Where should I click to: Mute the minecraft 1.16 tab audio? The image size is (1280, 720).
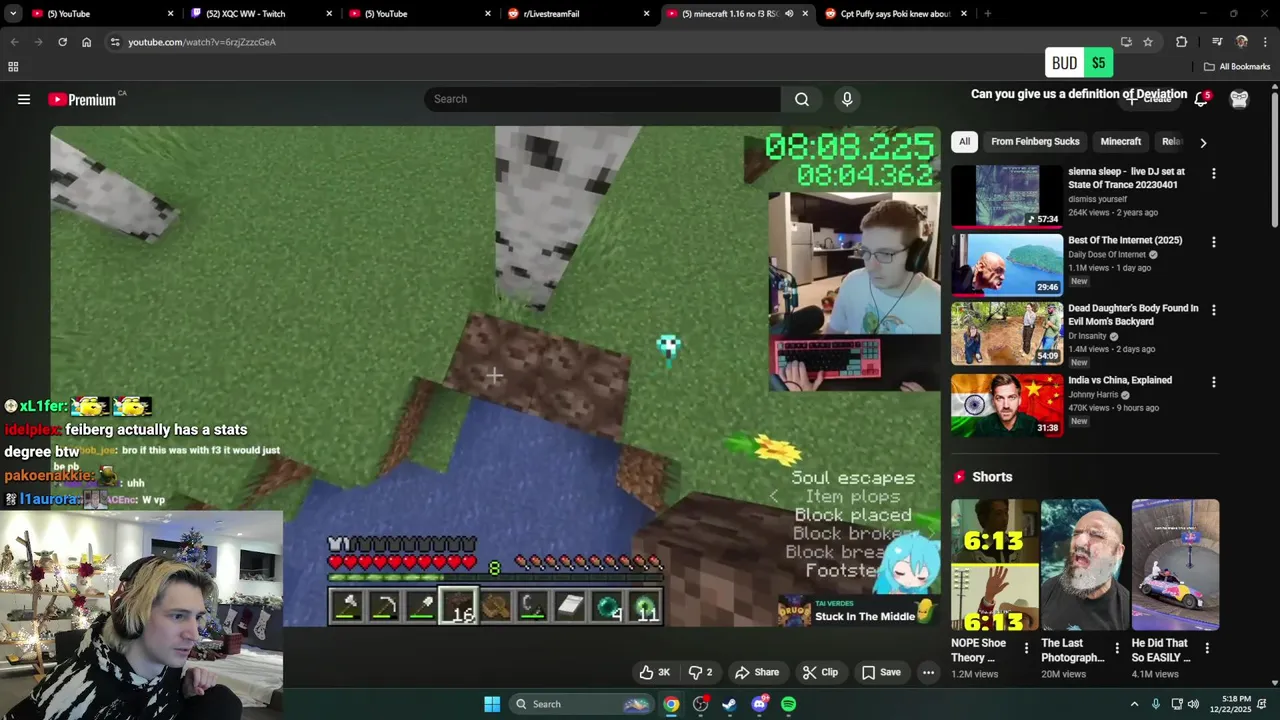coord(789,14)
